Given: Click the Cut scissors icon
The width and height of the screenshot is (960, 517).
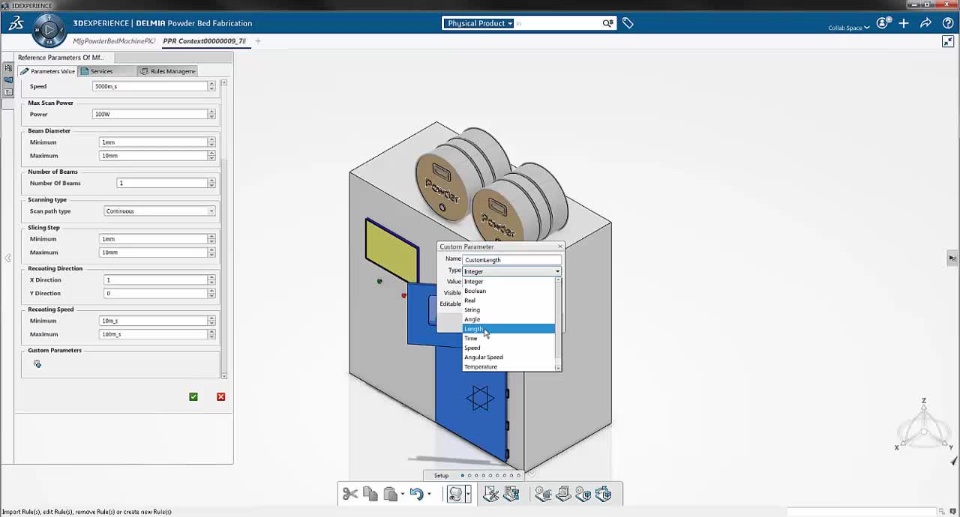Looking at the screenshot, I should [x=350, y=494].
